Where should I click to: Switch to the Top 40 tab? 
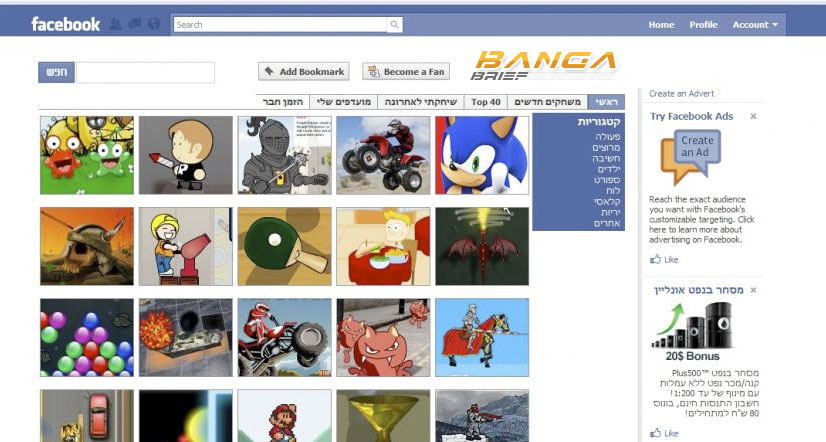pos(486,102)
